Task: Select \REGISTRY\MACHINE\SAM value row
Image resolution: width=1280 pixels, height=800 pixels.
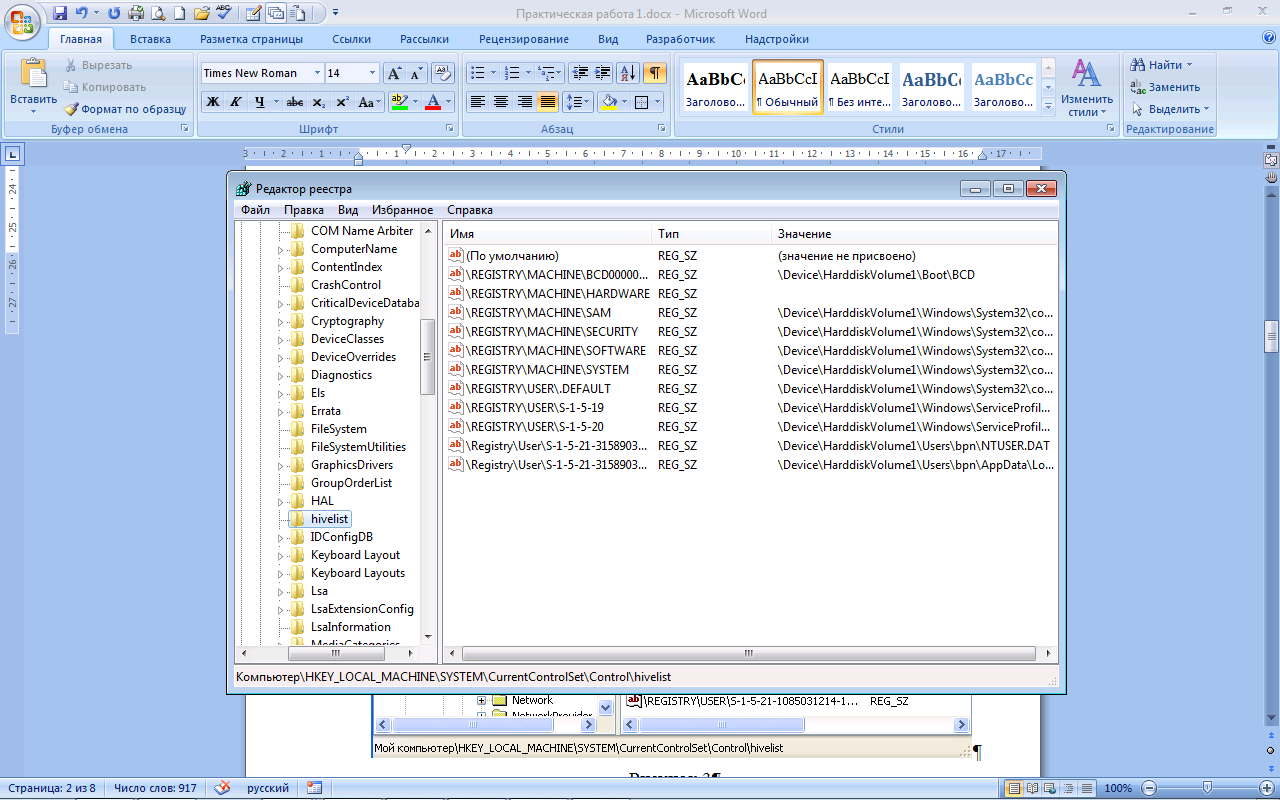Action: click(x=750, y=313)
